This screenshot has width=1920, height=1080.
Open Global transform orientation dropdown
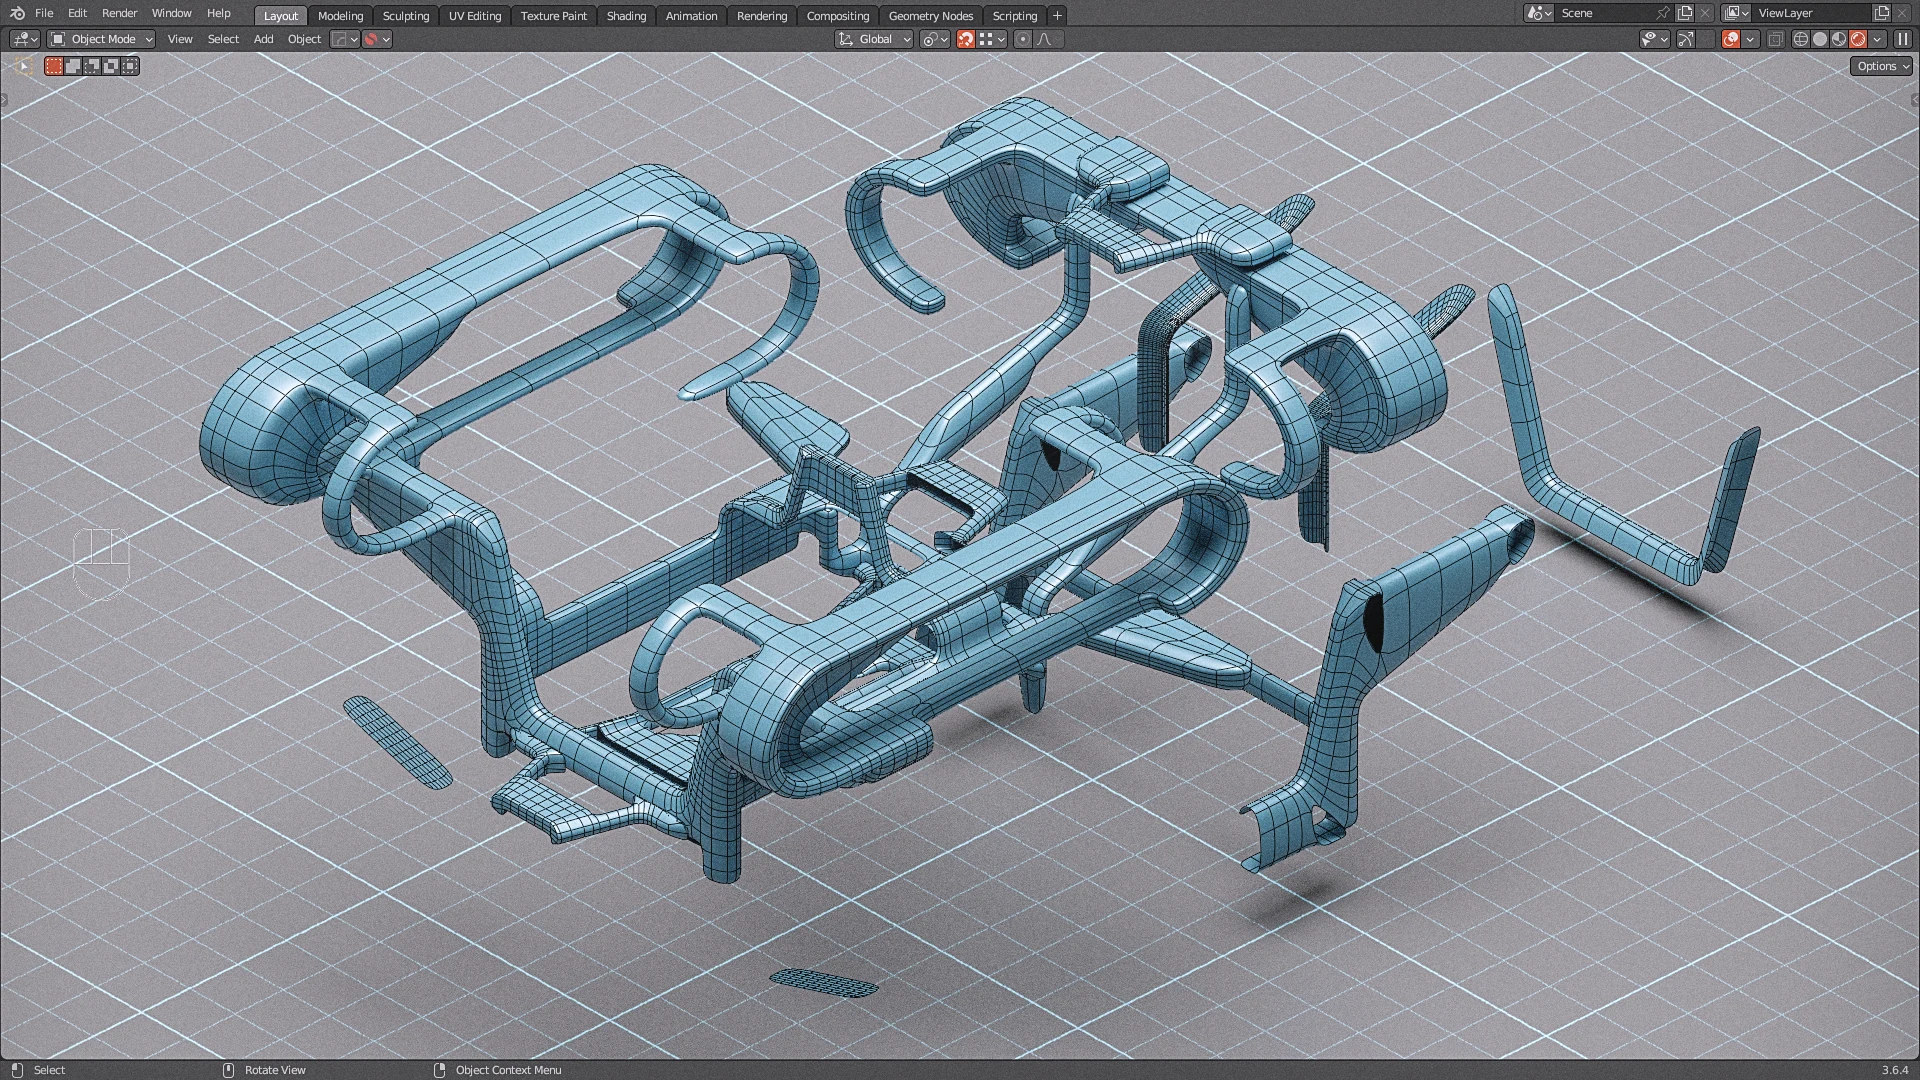click(x=874, y=39)
